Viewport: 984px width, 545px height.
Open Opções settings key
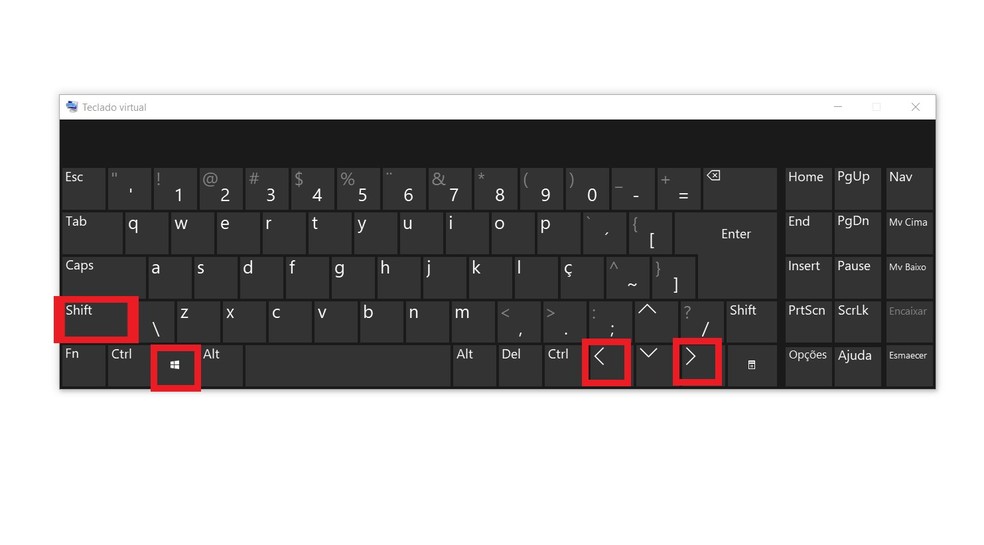point(808,365)
